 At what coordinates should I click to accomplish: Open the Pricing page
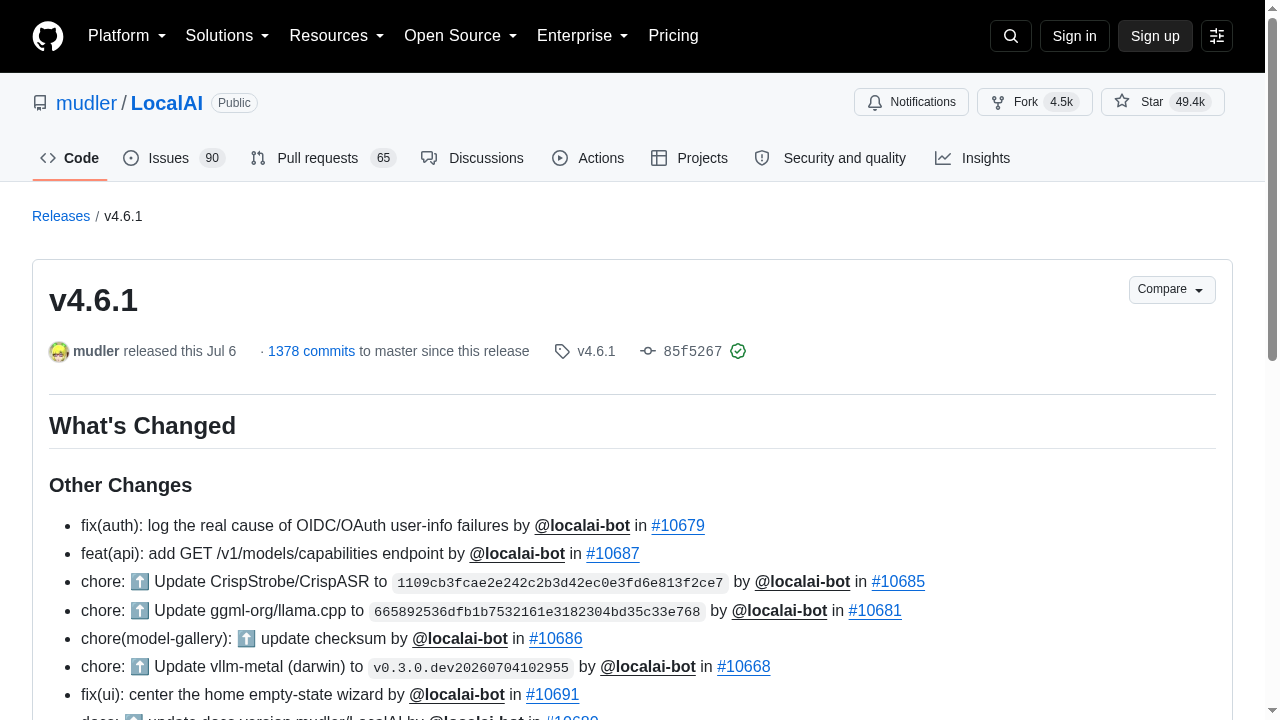pos(673,36)
